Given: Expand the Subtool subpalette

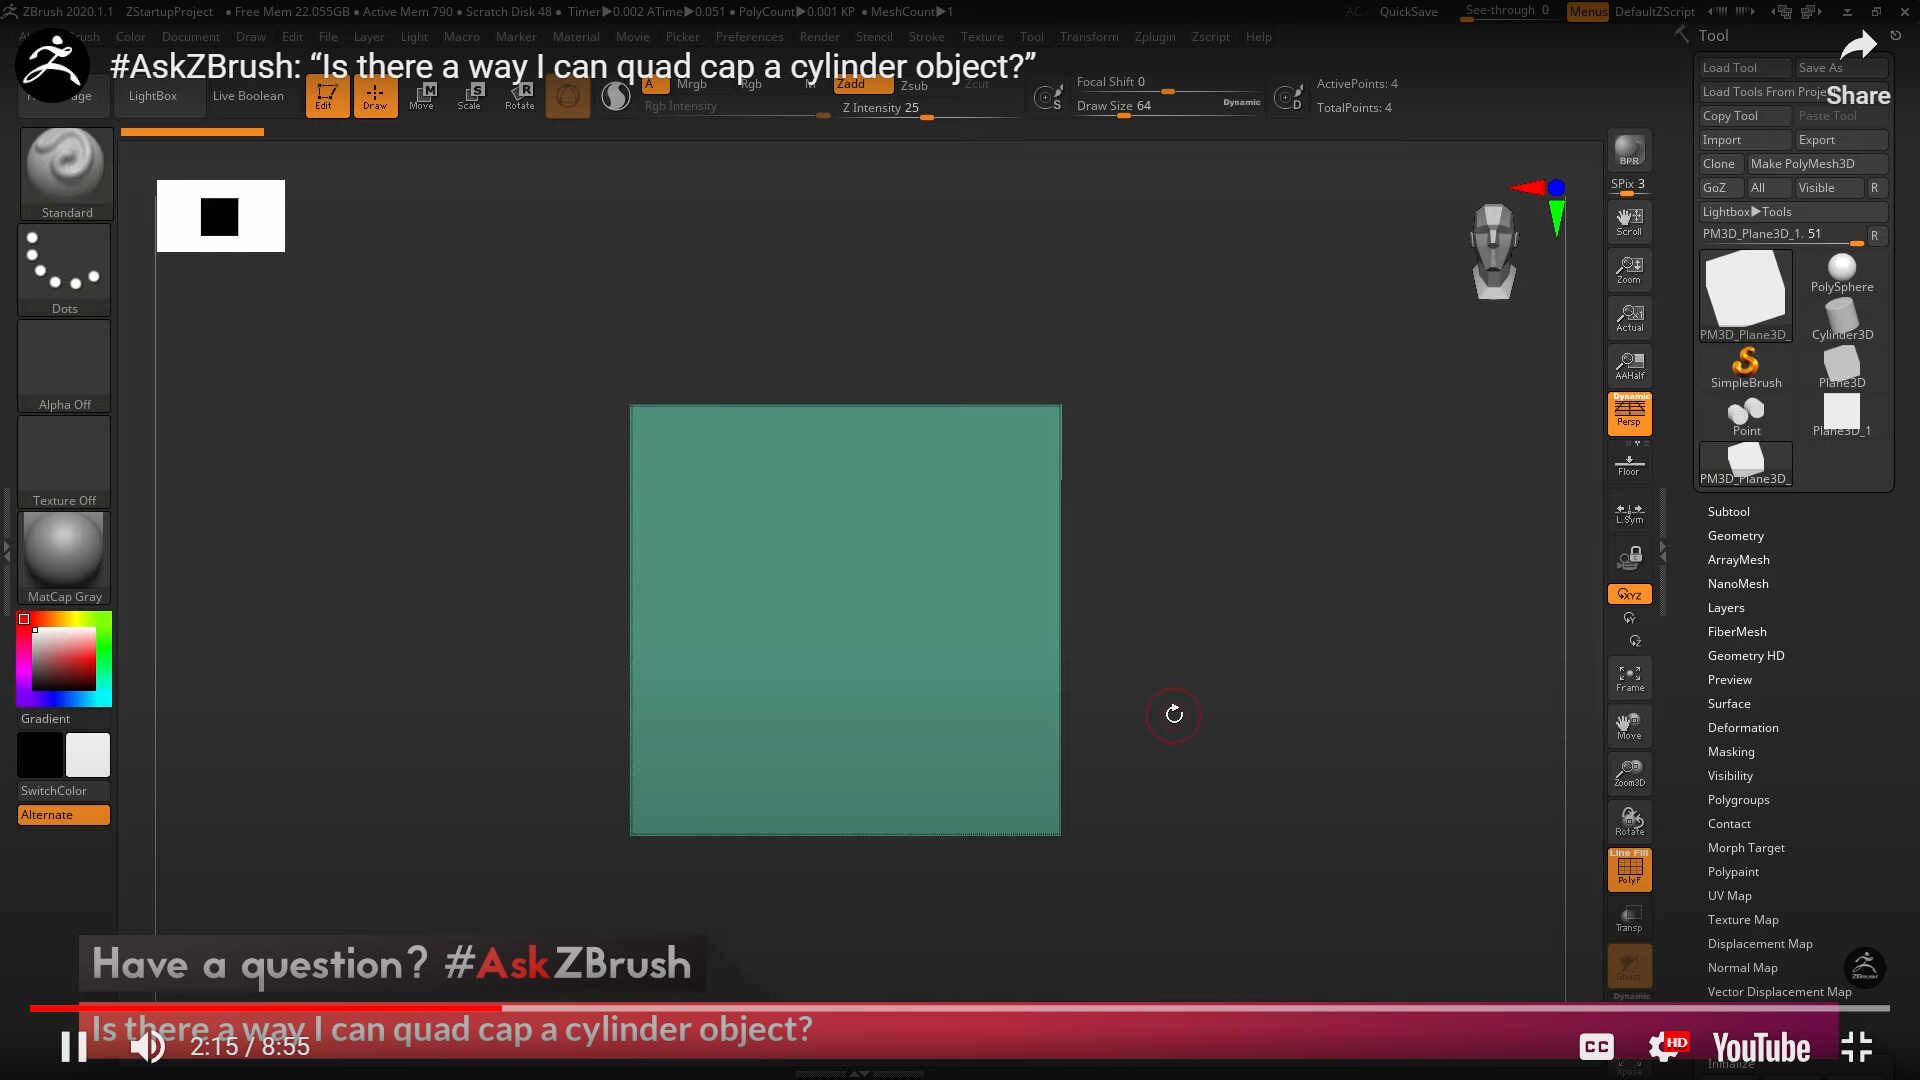Looking at the screenshot, I should coord(1728,512).
